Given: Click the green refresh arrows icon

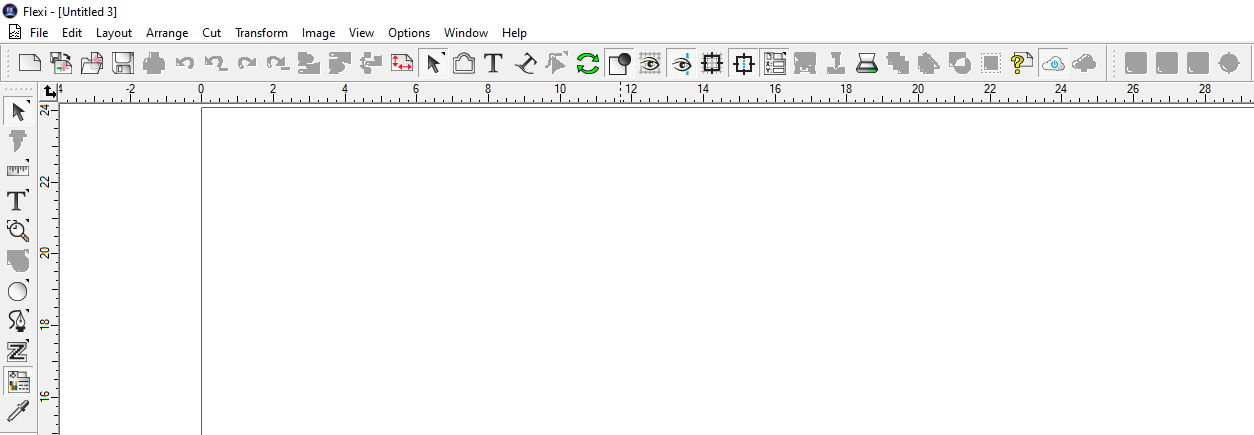Looking at the screenshot, I should coord(588,64).
